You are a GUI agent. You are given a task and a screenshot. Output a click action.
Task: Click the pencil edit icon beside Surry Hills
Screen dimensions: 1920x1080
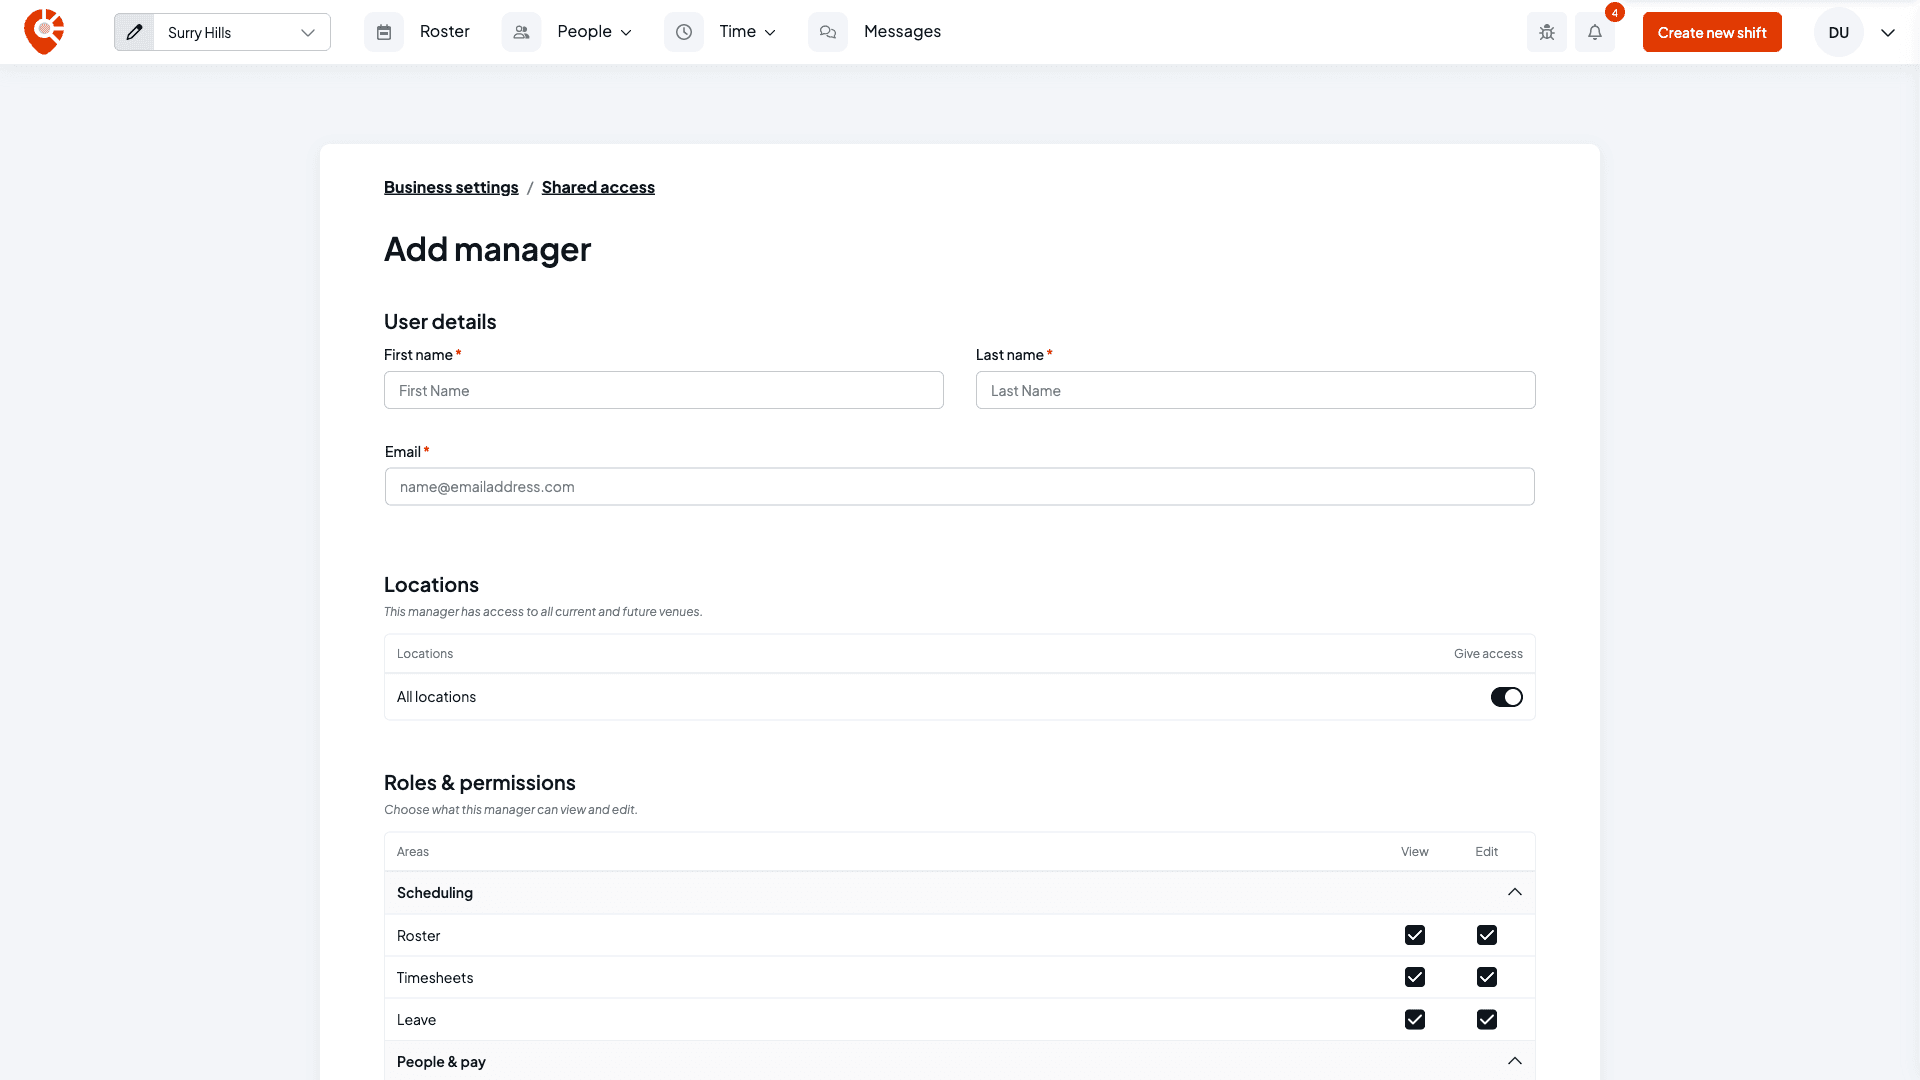coord(134,32)
